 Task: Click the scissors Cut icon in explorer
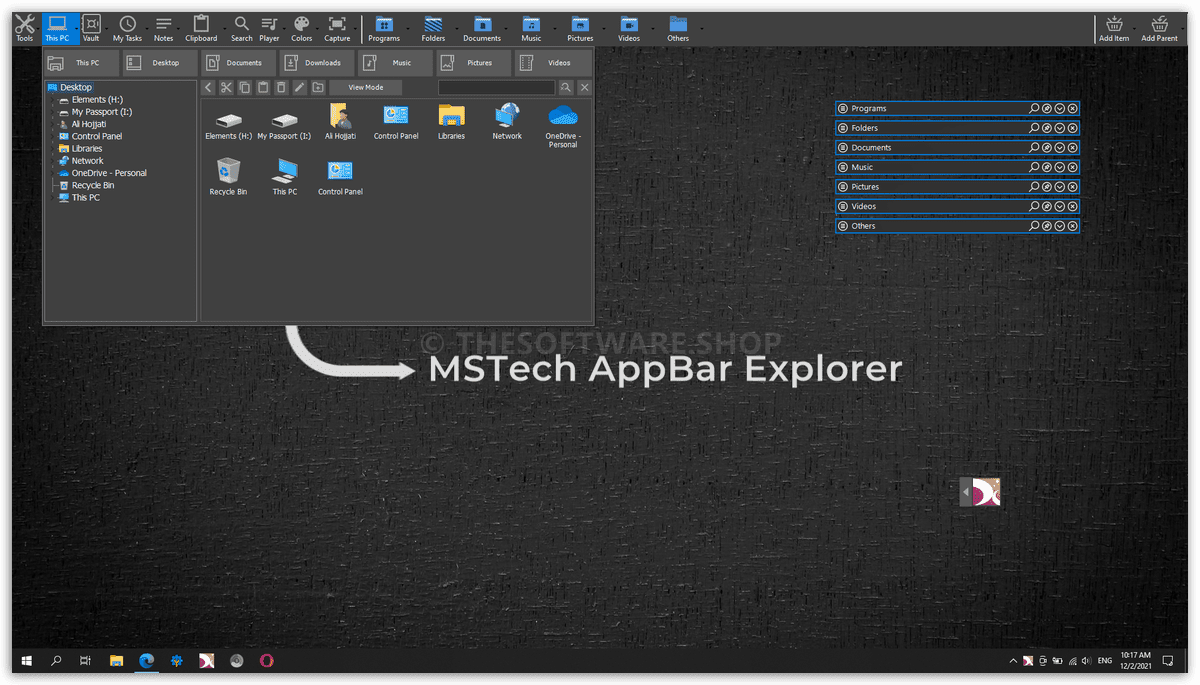226,88
